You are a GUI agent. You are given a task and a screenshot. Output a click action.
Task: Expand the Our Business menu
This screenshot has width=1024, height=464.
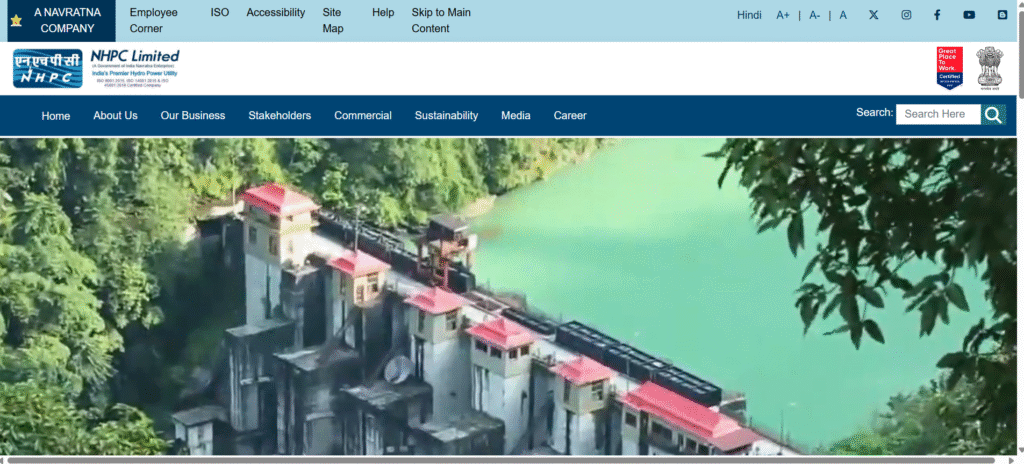point(193,116)
